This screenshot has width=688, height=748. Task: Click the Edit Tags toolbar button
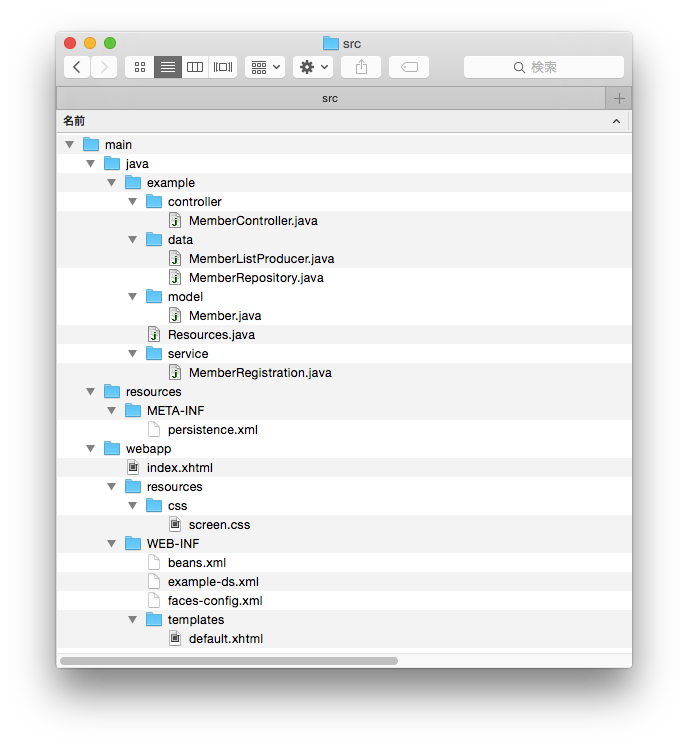click(x=409, y=67)
